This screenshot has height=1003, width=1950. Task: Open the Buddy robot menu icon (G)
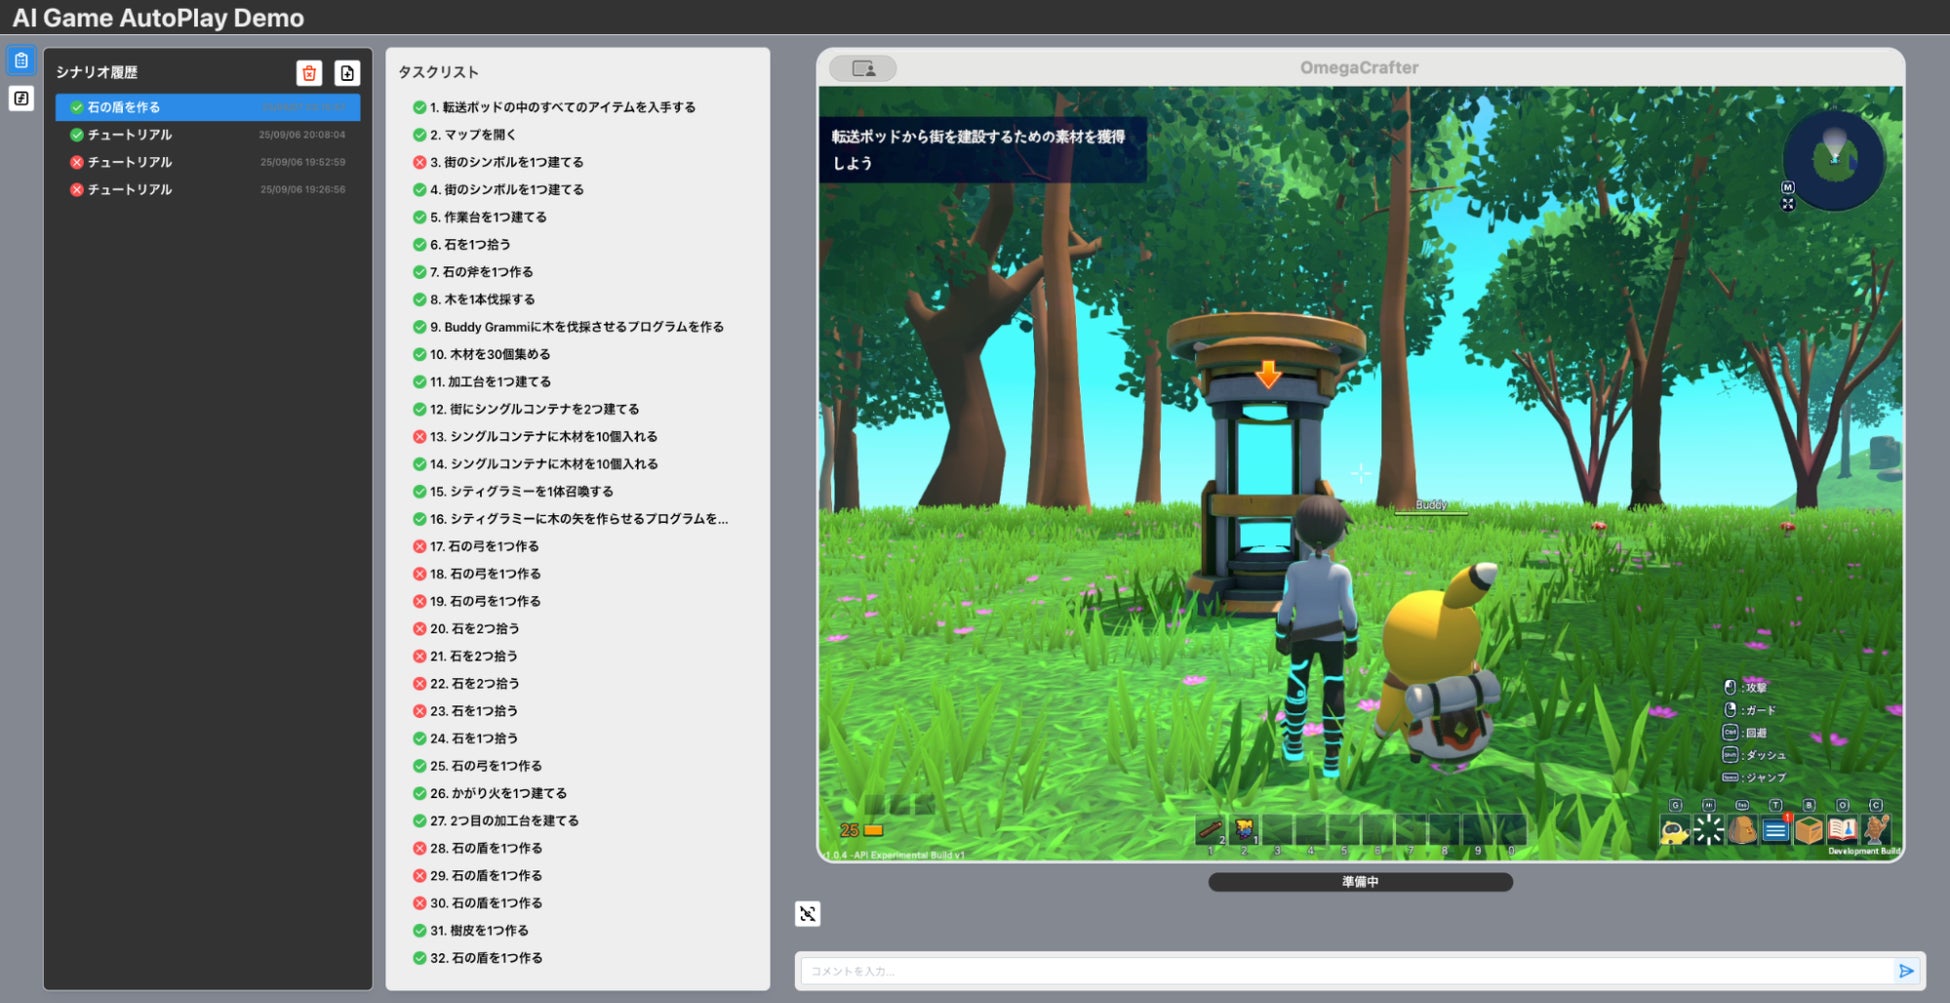1675,829
